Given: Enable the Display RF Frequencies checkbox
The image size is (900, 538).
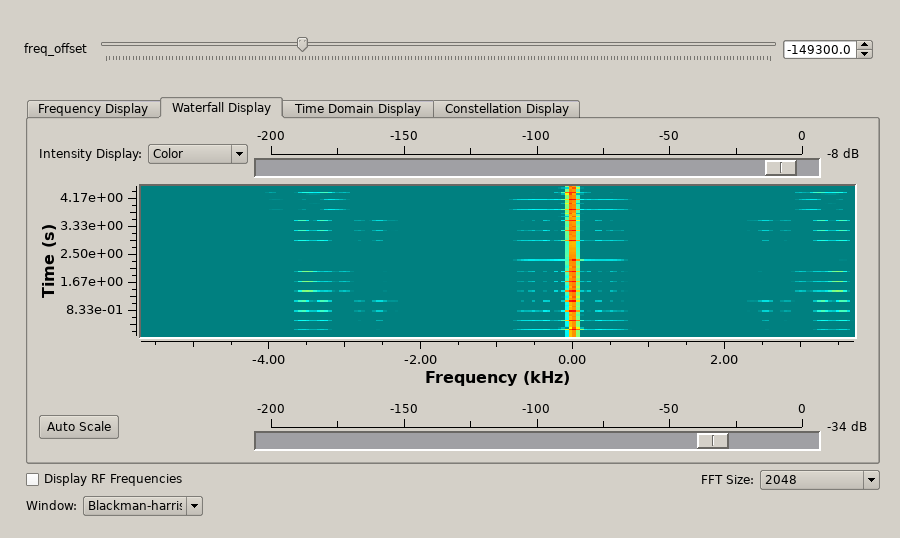Looking at the screenshot, I should (33, 479).
